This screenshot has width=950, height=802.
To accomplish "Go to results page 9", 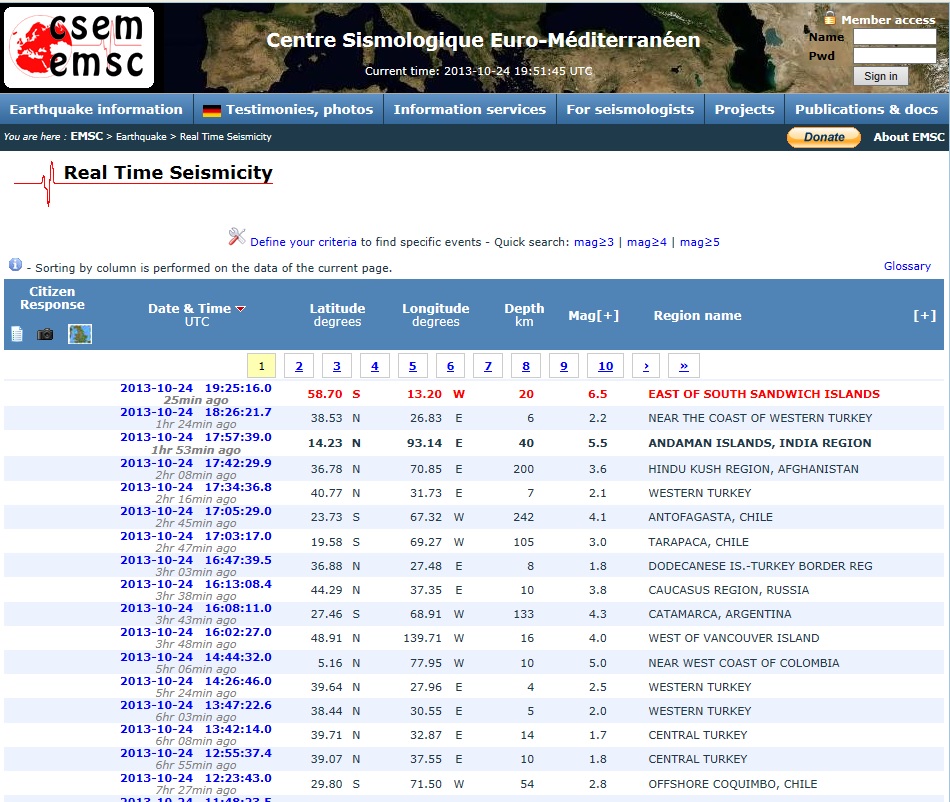I will (563, 366).
